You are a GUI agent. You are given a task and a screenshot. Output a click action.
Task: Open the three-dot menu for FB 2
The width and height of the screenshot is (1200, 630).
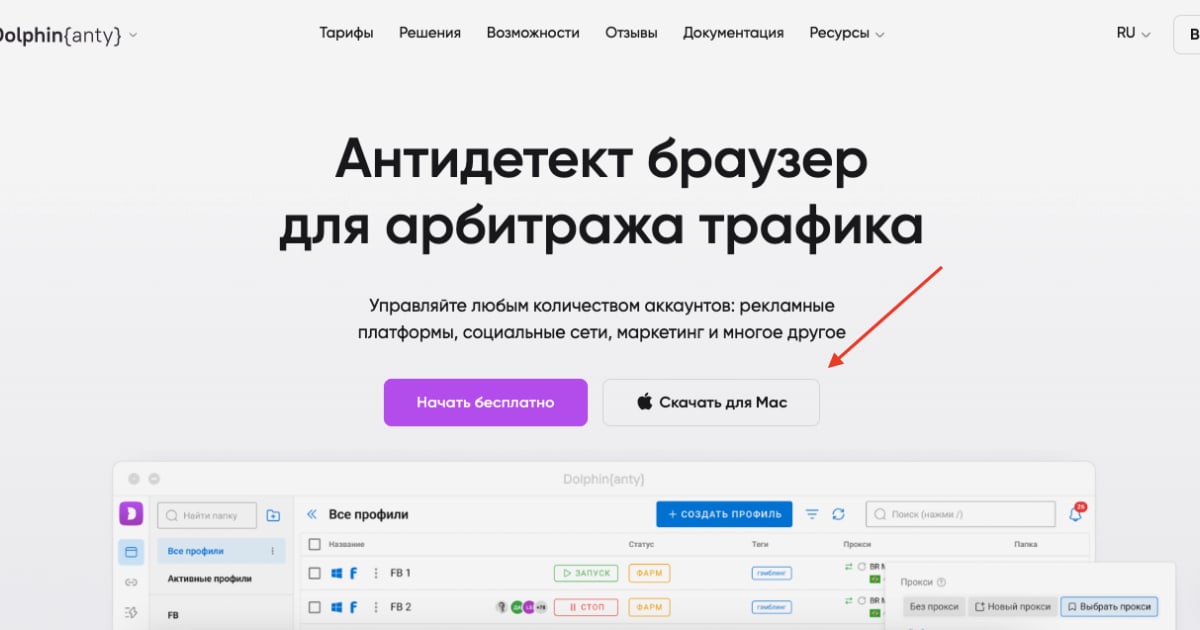376,606
